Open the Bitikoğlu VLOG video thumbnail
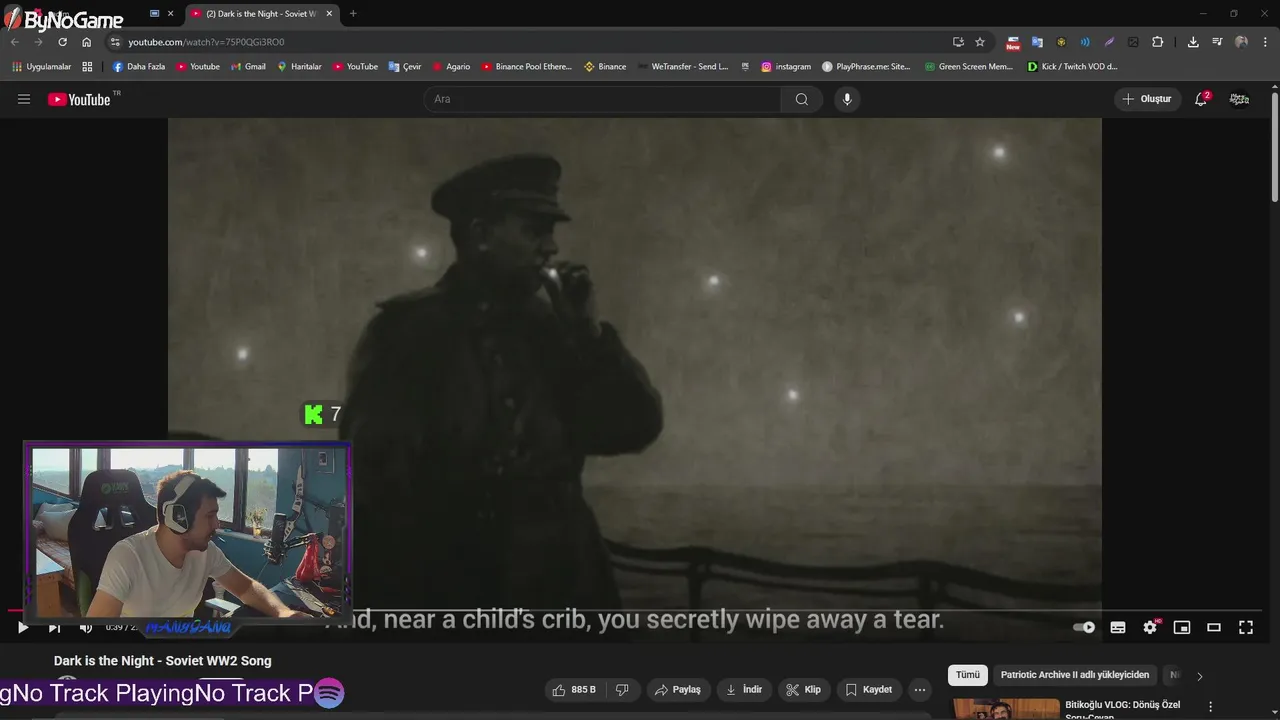Image resolution: width=1280 pixels, height=720 pixels. tap(1005, 709)
